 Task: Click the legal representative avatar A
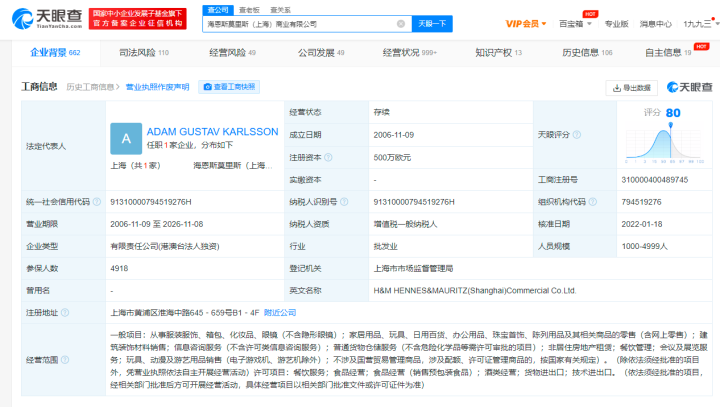point(126,139)
